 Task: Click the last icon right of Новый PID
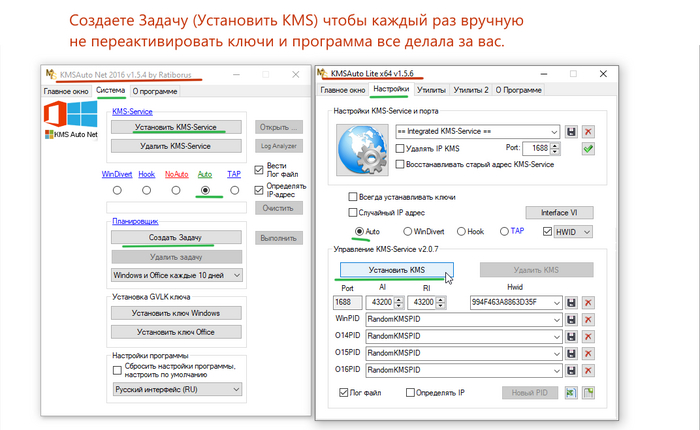coord(588,392)
